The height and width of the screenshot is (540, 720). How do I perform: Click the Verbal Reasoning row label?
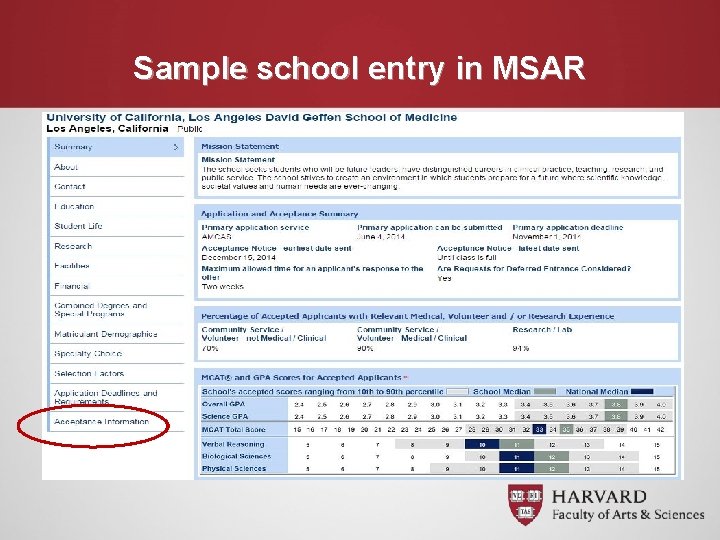tap(233, 444)
